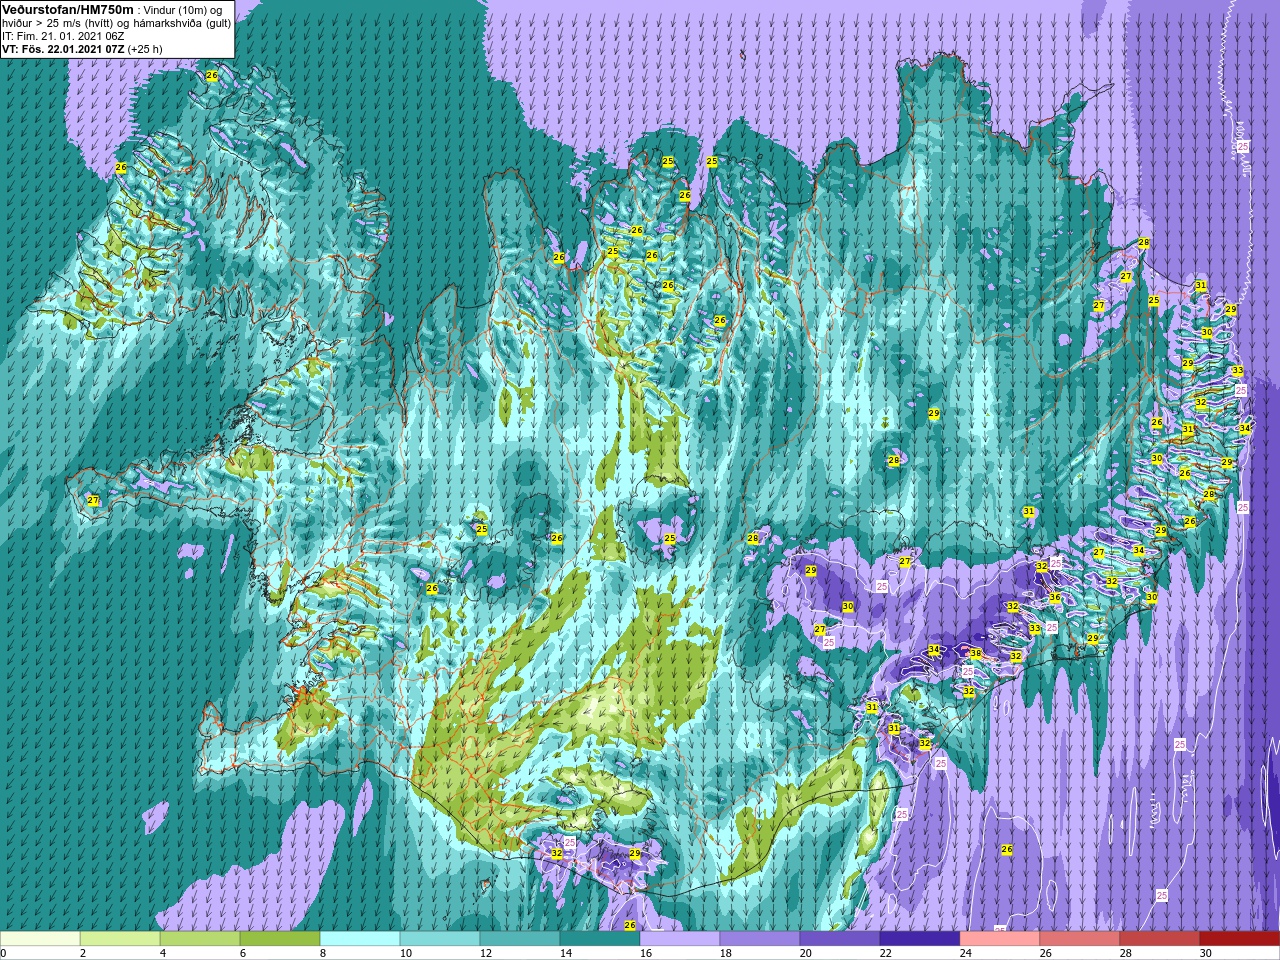This screenshot has width=1280, height=960.
Task: Click the legend scale tick label "0"
Action: pos(4,953)
